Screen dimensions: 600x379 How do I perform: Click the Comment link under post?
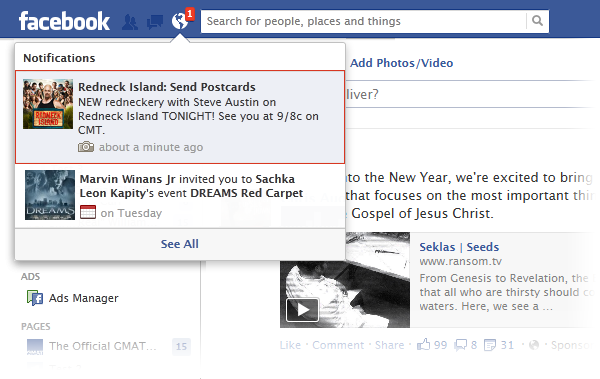coord(338,345)
